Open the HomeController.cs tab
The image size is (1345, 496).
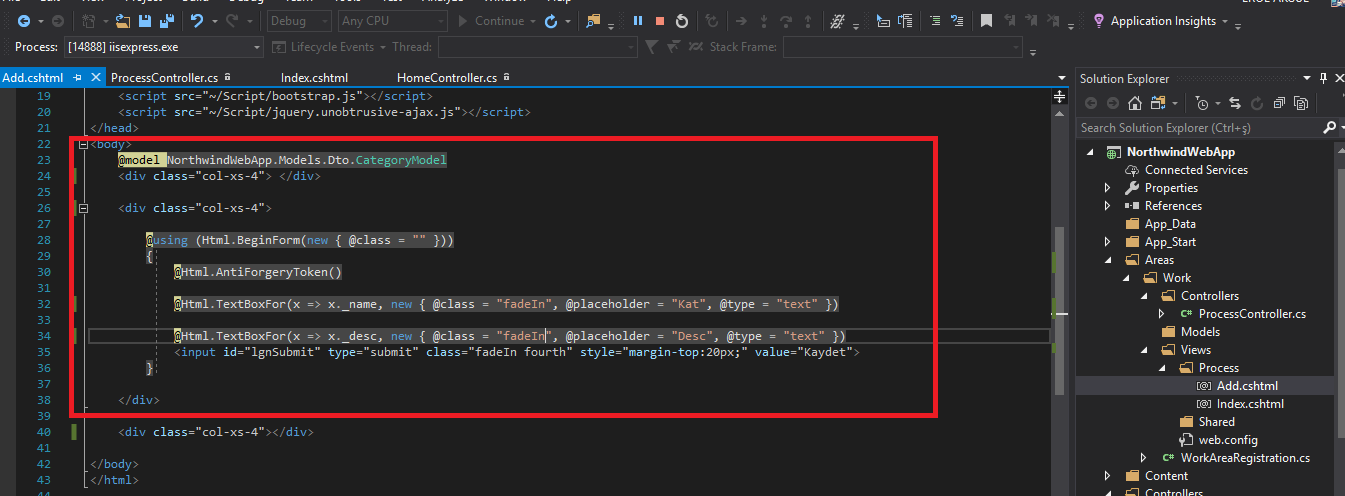click(x=446, y=78)
